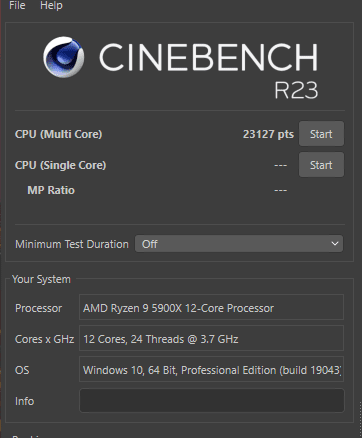The width and height of the screenshot is (362, 438).
Task: Click the Cores x GHz field
Action: [211, 338]
